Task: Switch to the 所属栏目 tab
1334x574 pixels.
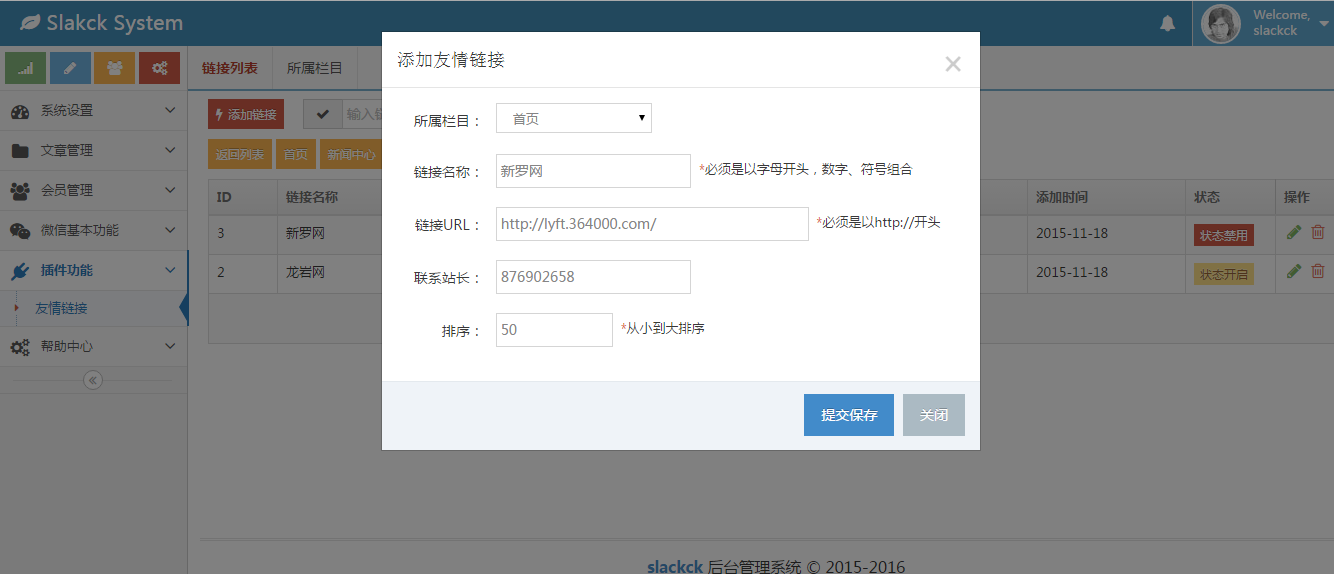Action: tap(314, 68)
